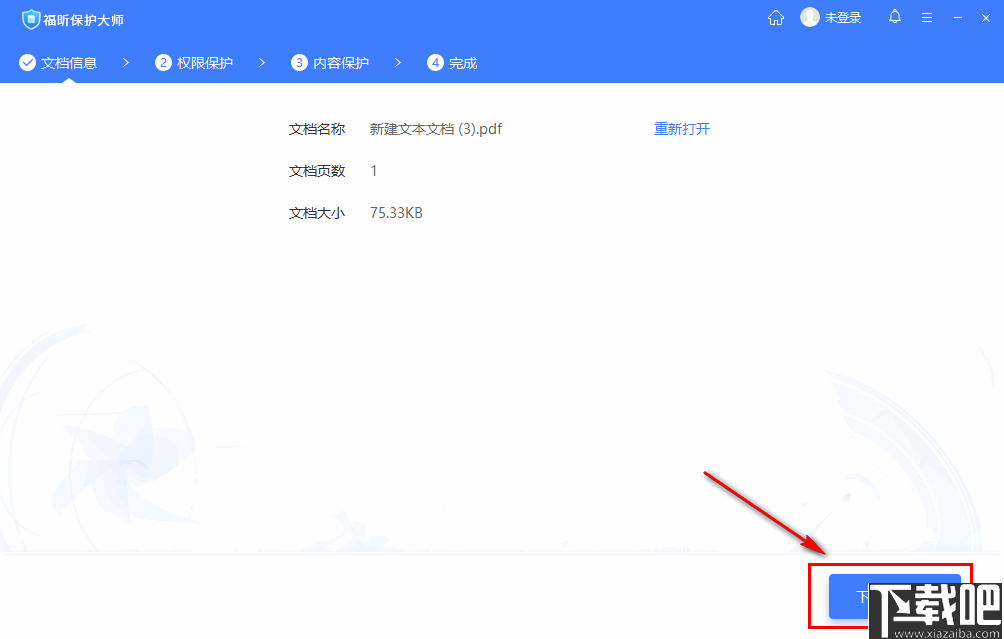Click the numbered circle 4 of 完成
This screenshot has width=1004, height=639.
(x=434, y=62)
